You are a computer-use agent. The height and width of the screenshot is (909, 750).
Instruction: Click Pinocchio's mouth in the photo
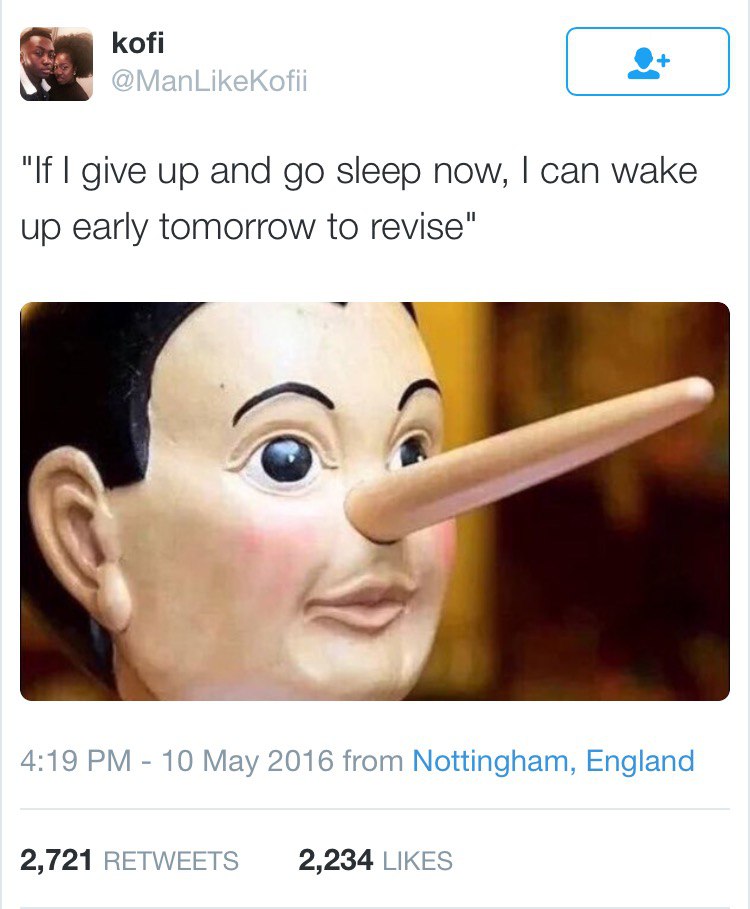coord(358,603)
